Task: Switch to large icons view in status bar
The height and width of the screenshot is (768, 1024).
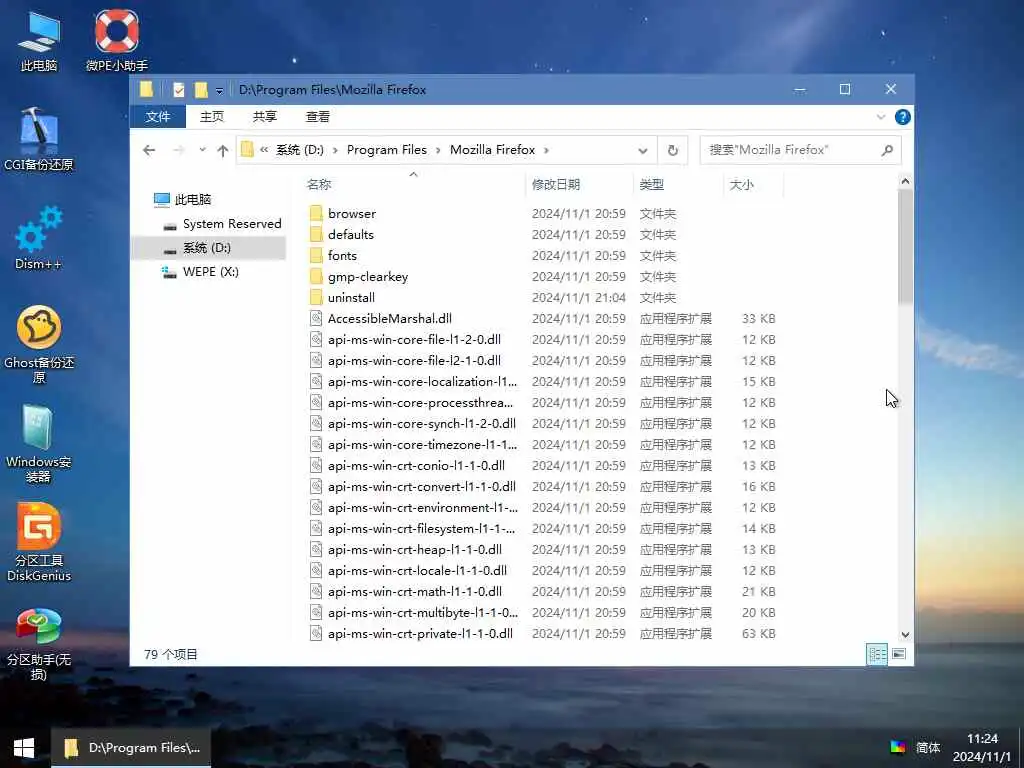Action: (x=899, y=654)
